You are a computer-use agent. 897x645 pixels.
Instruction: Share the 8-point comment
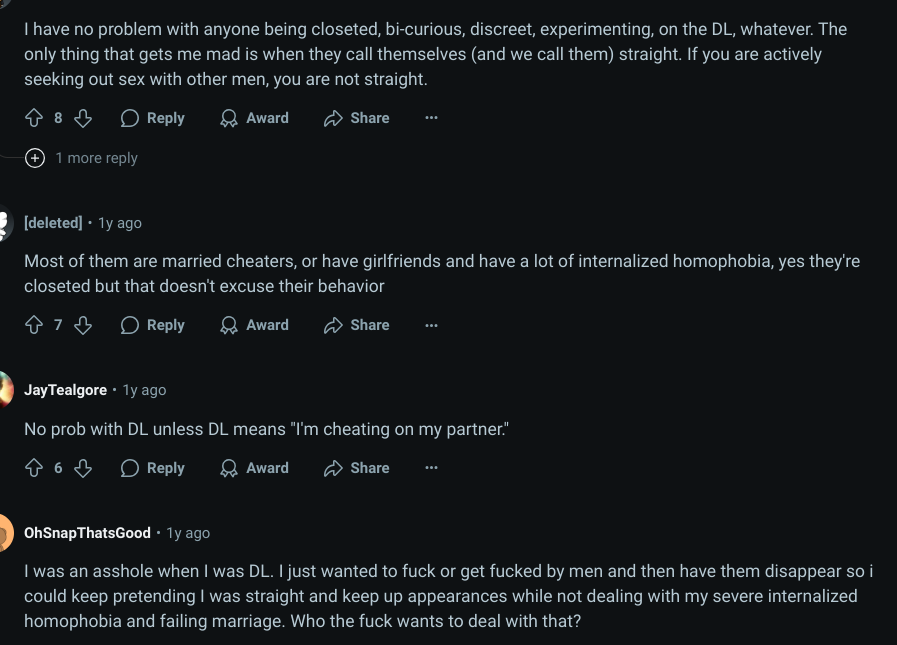click(x=356, y=118)
